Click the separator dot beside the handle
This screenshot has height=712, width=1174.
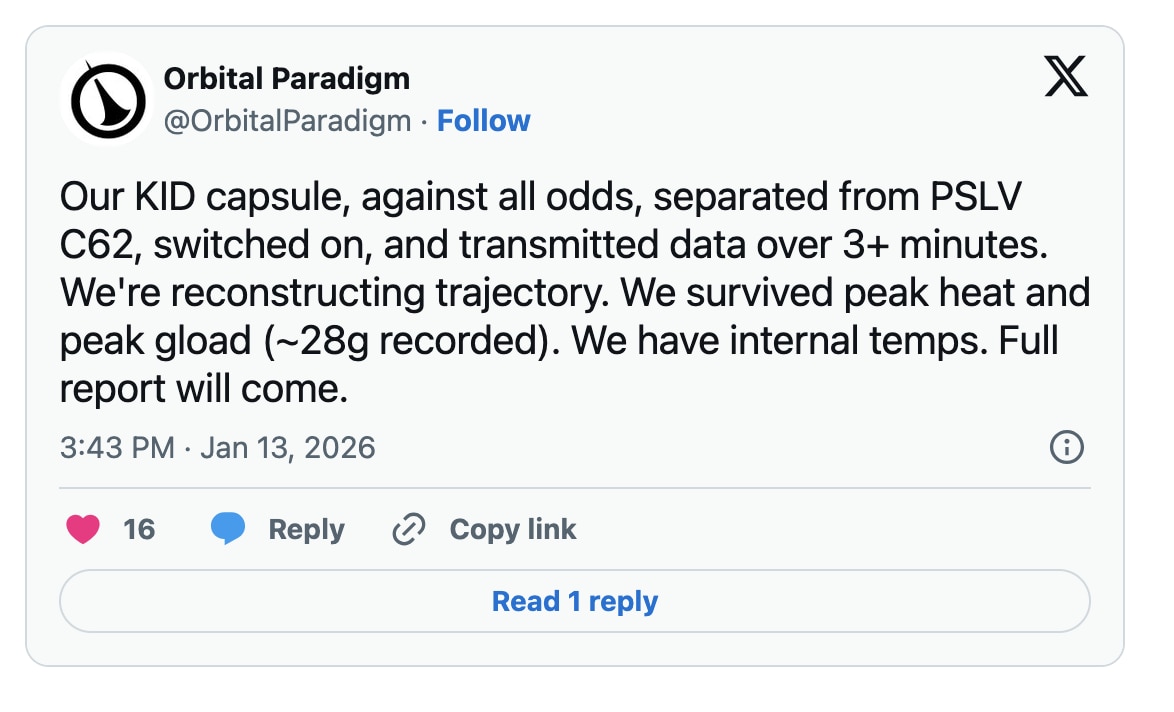(x=422, y=120)
